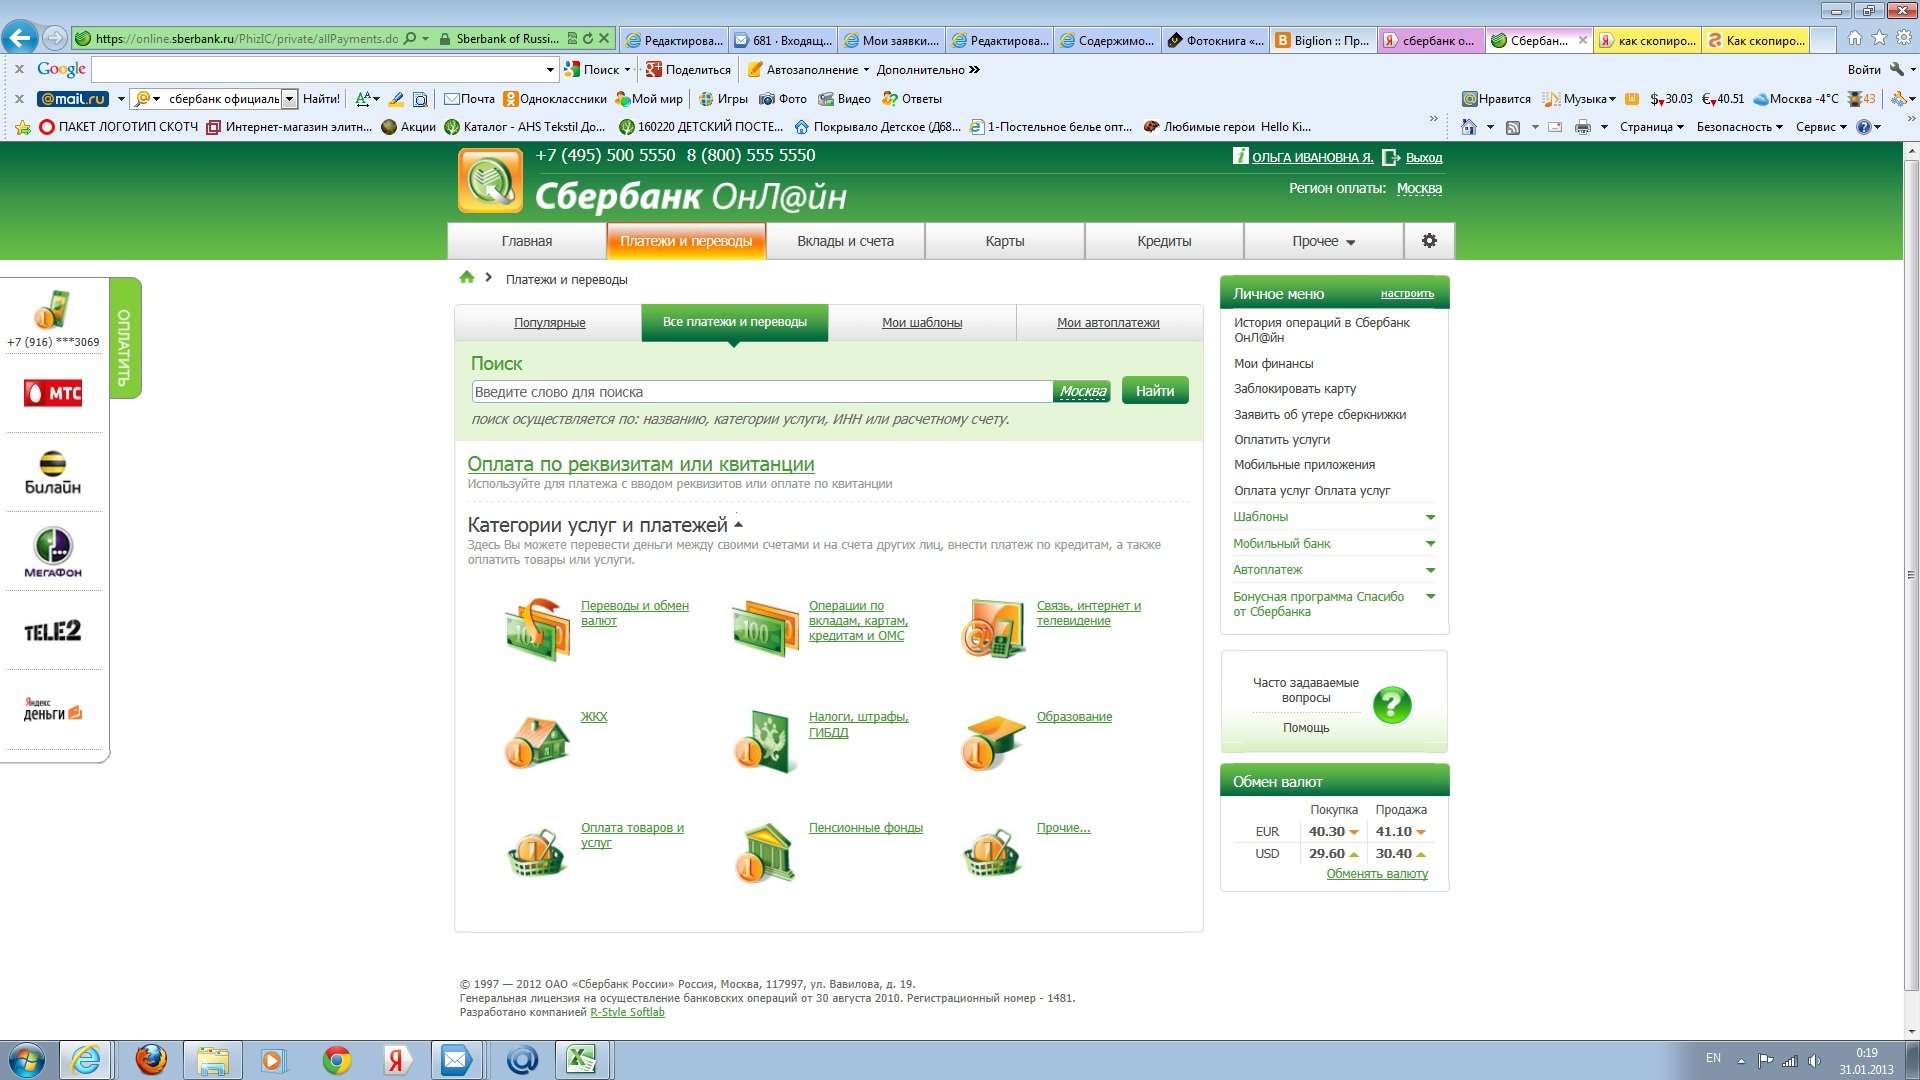Image resolution: width=1920 pixels, height=1080 pixels.
Task: Click the Найти search button
Action: (1155, 391)
